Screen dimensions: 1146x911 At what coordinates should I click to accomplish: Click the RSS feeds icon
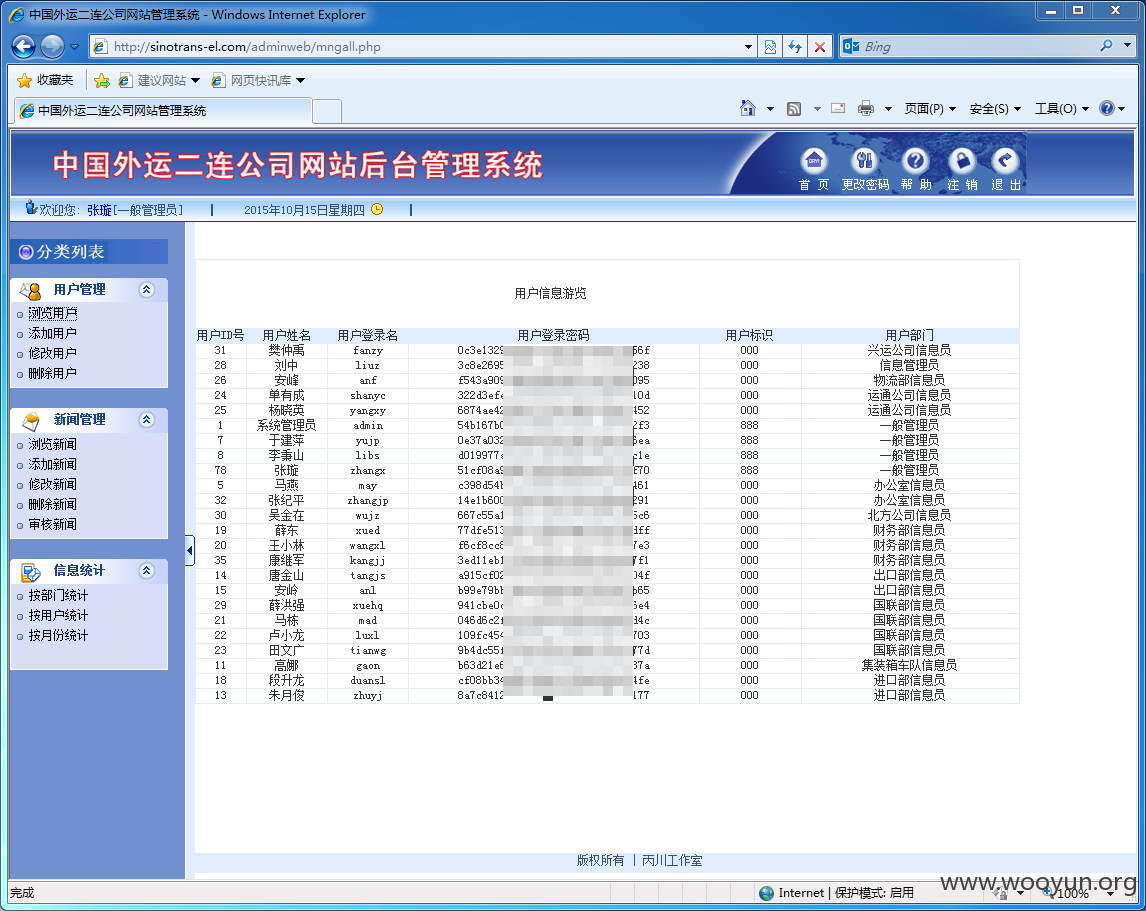tap(794, 109)
